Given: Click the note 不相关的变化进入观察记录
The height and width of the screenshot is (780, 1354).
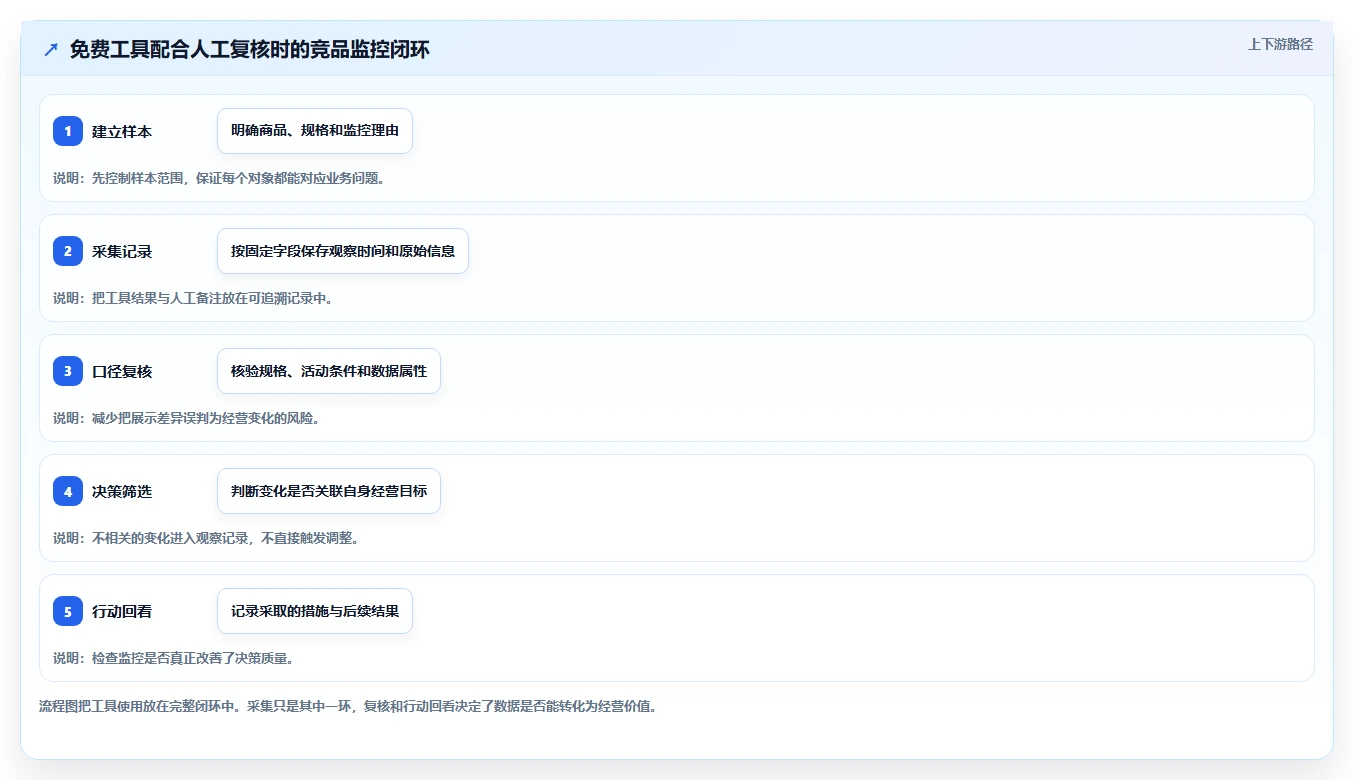Looking at the screenshot, I should (x=169, y=538).
